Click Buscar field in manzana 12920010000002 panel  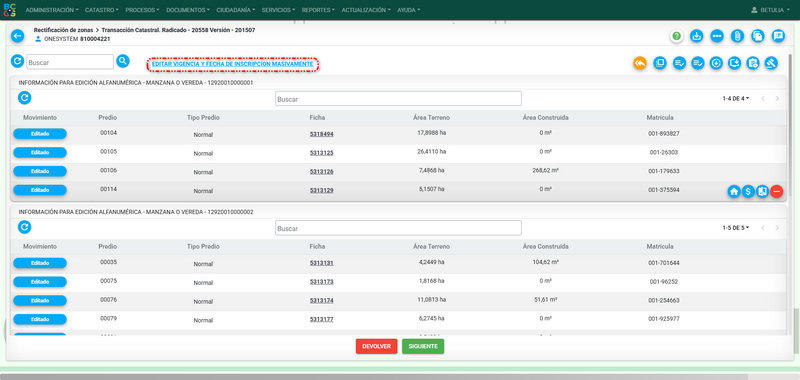(x=398, y=228)
